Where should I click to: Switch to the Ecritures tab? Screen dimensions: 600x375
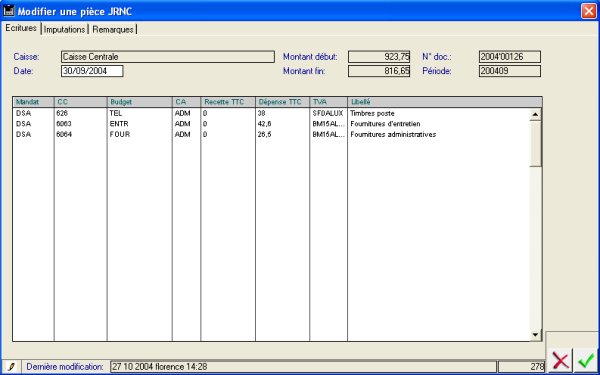point(21,28)
